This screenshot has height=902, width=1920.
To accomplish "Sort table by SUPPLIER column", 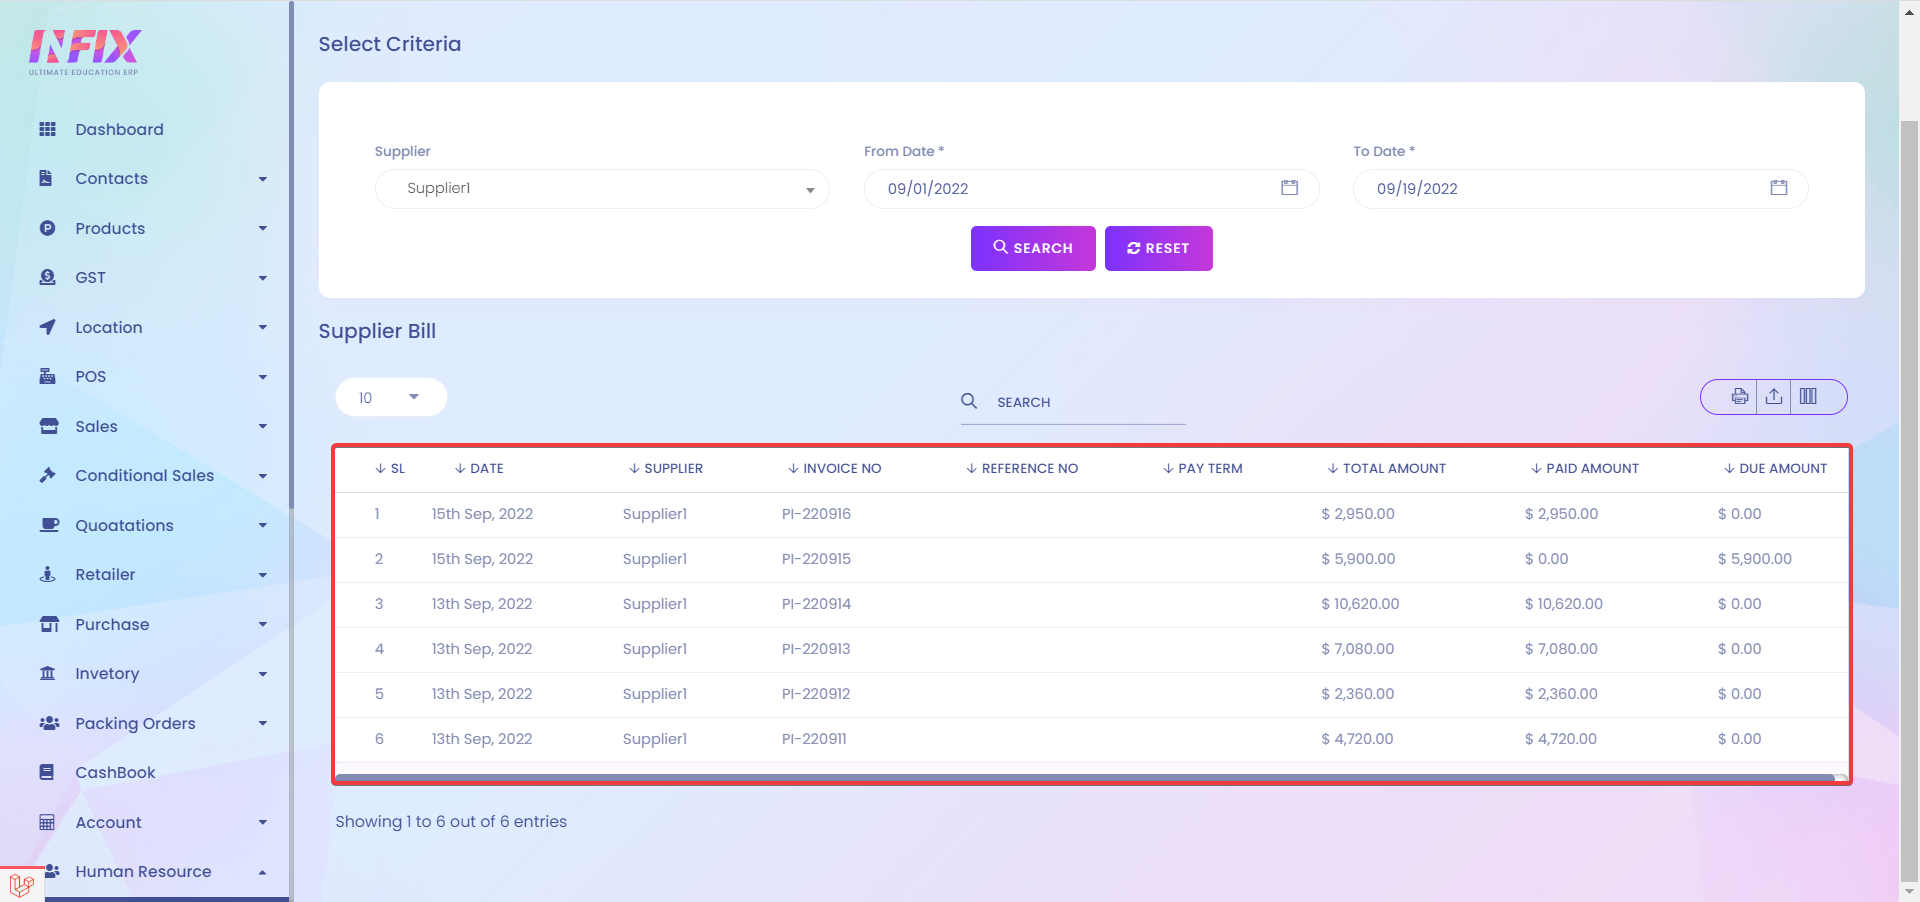I will pos(665,468).
